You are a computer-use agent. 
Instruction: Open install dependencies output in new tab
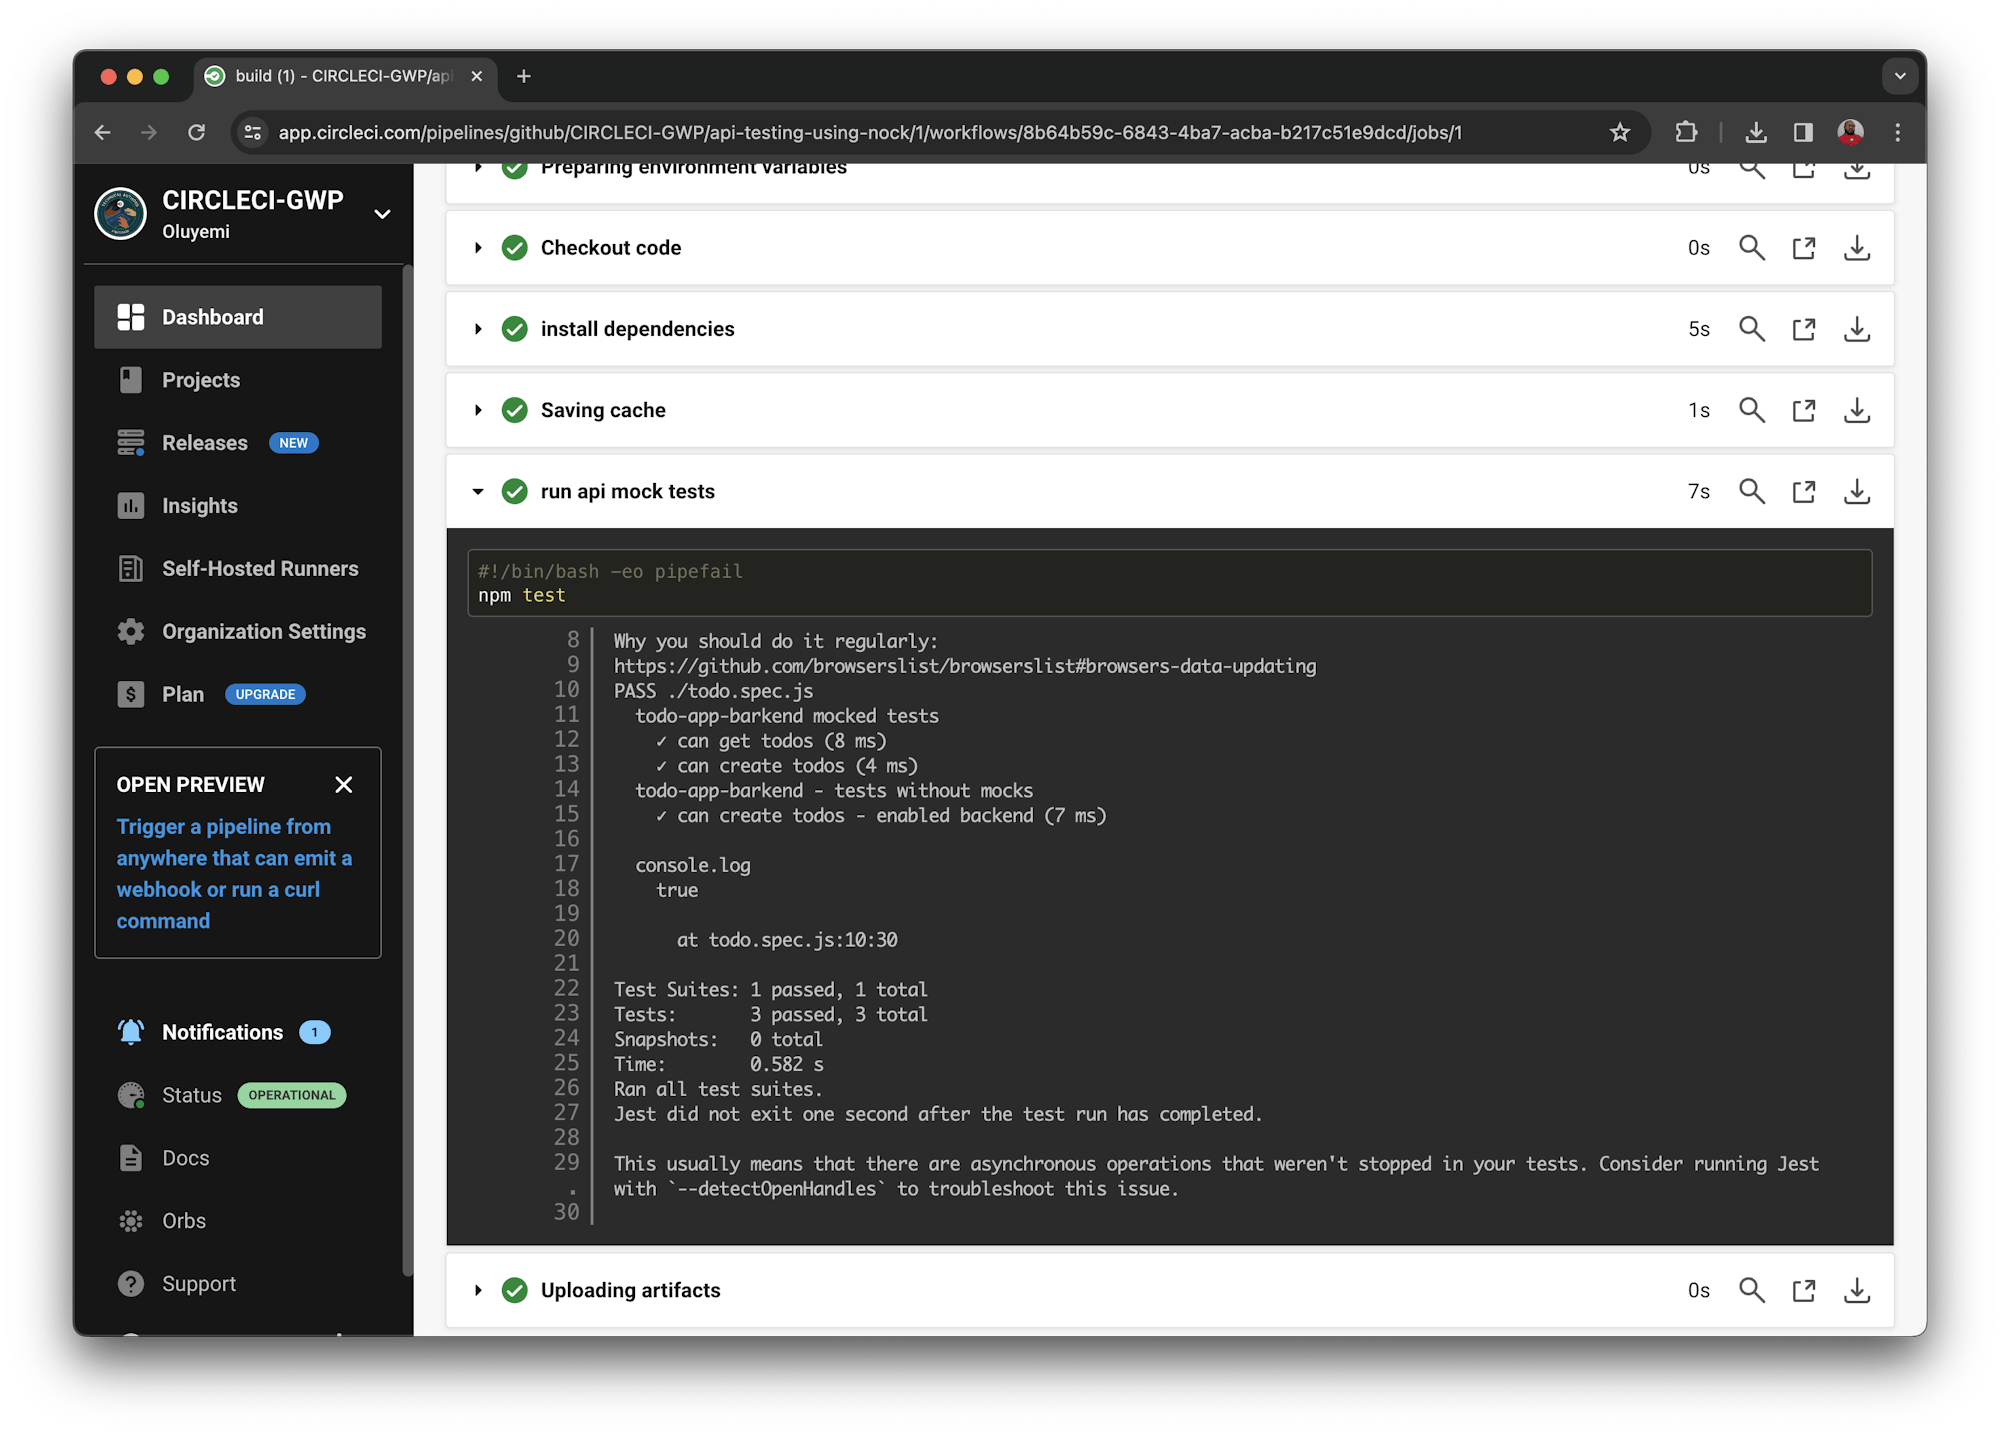pos(1804,329)
